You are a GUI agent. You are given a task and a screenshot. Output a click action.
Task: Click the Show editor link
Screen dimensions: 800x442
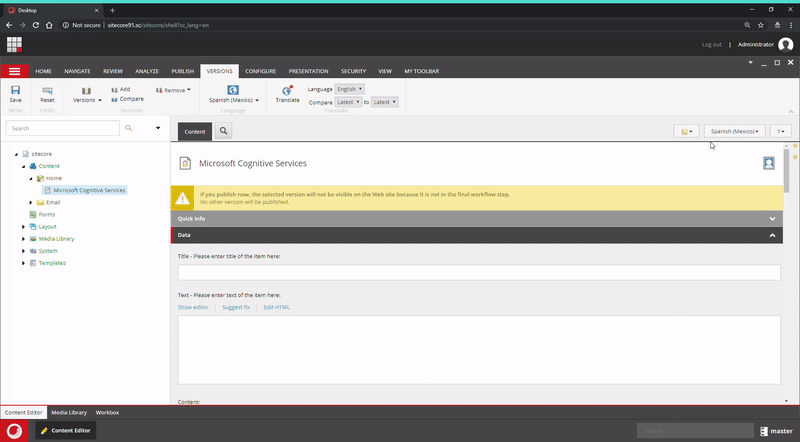pyautogui.click(x=193, y=307)
